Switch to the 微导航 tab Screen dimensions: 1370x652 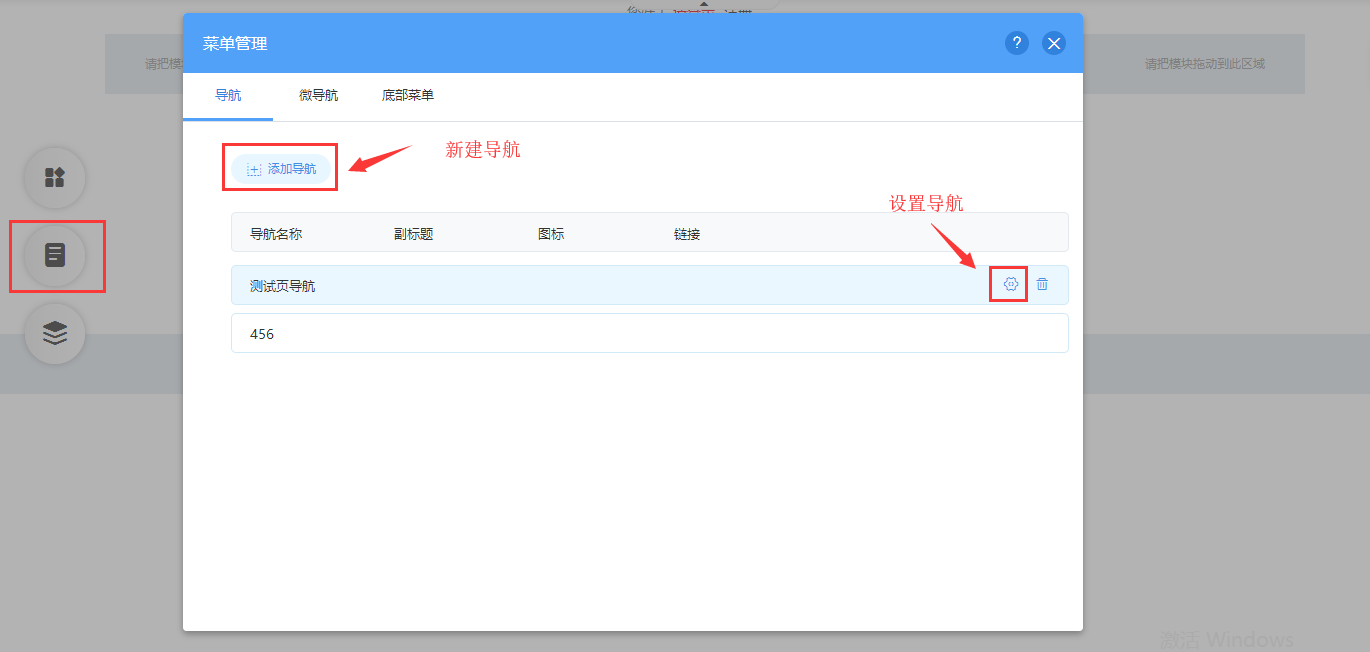coord(318,96)
